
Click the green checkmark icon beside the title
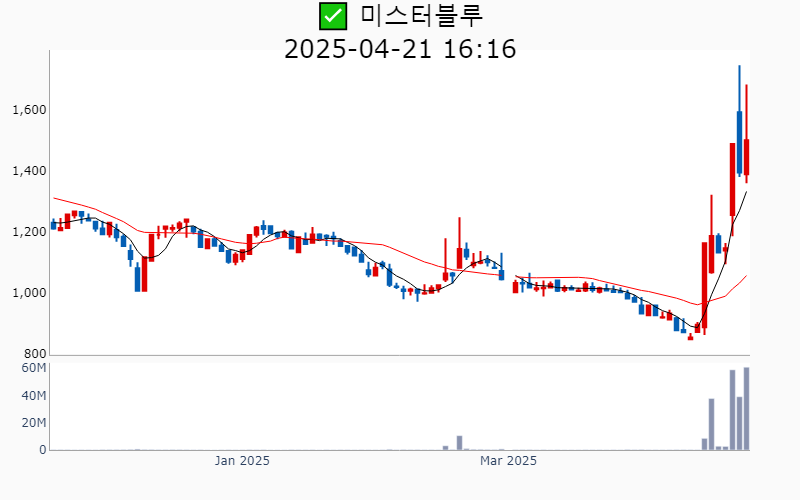pyautogui.click(x=333, y=16)
